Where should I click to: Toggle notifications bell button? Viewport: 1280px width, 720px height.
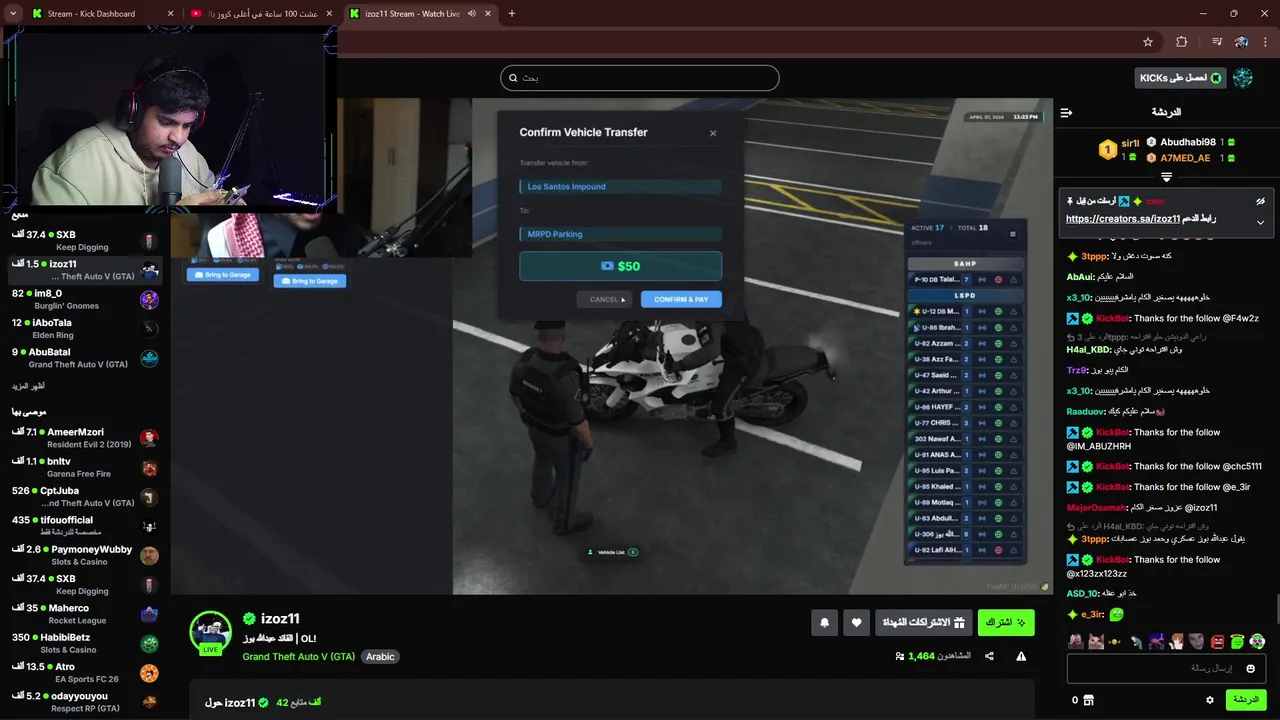(x=824, y=622)
